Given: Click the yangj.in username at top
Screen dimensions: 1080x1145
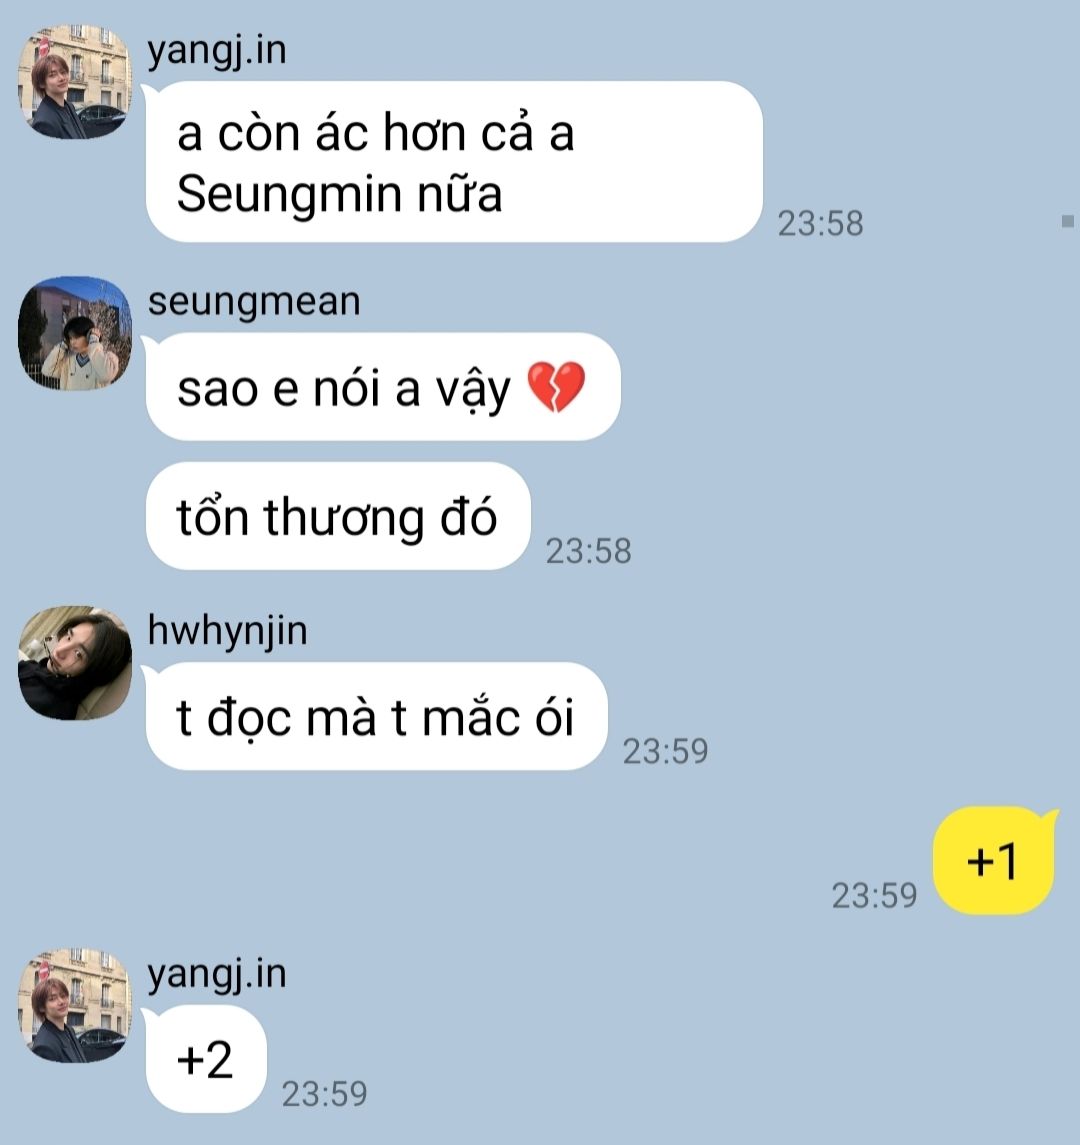Looking at the screenshot, I should tap(217, 52).
